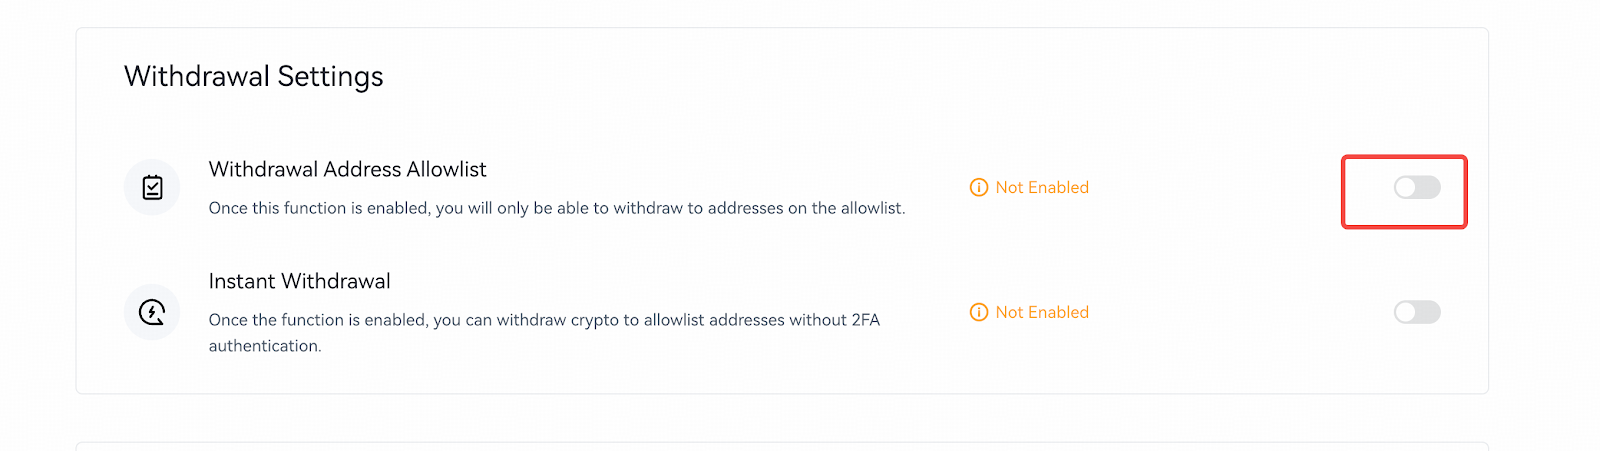Select the Instant Withdrawal title
This screenshot has height=451, width=1600.
tap(299, 281)
